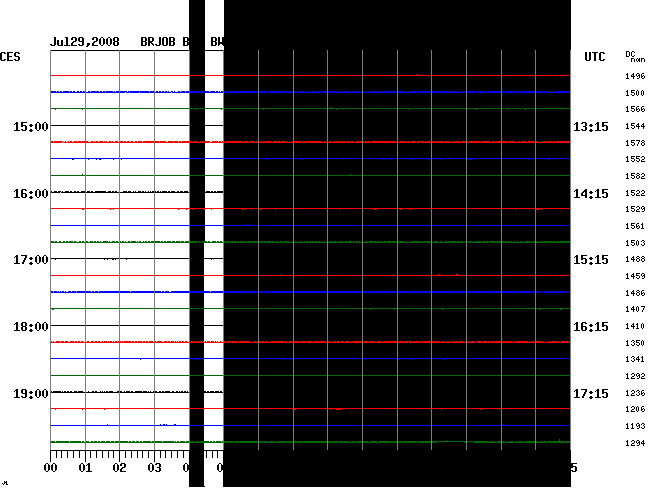Viewport: 650px width, 494px height.
Task: Click minute axis label 00
Action: pyautogui.click(x=51, y=468)
